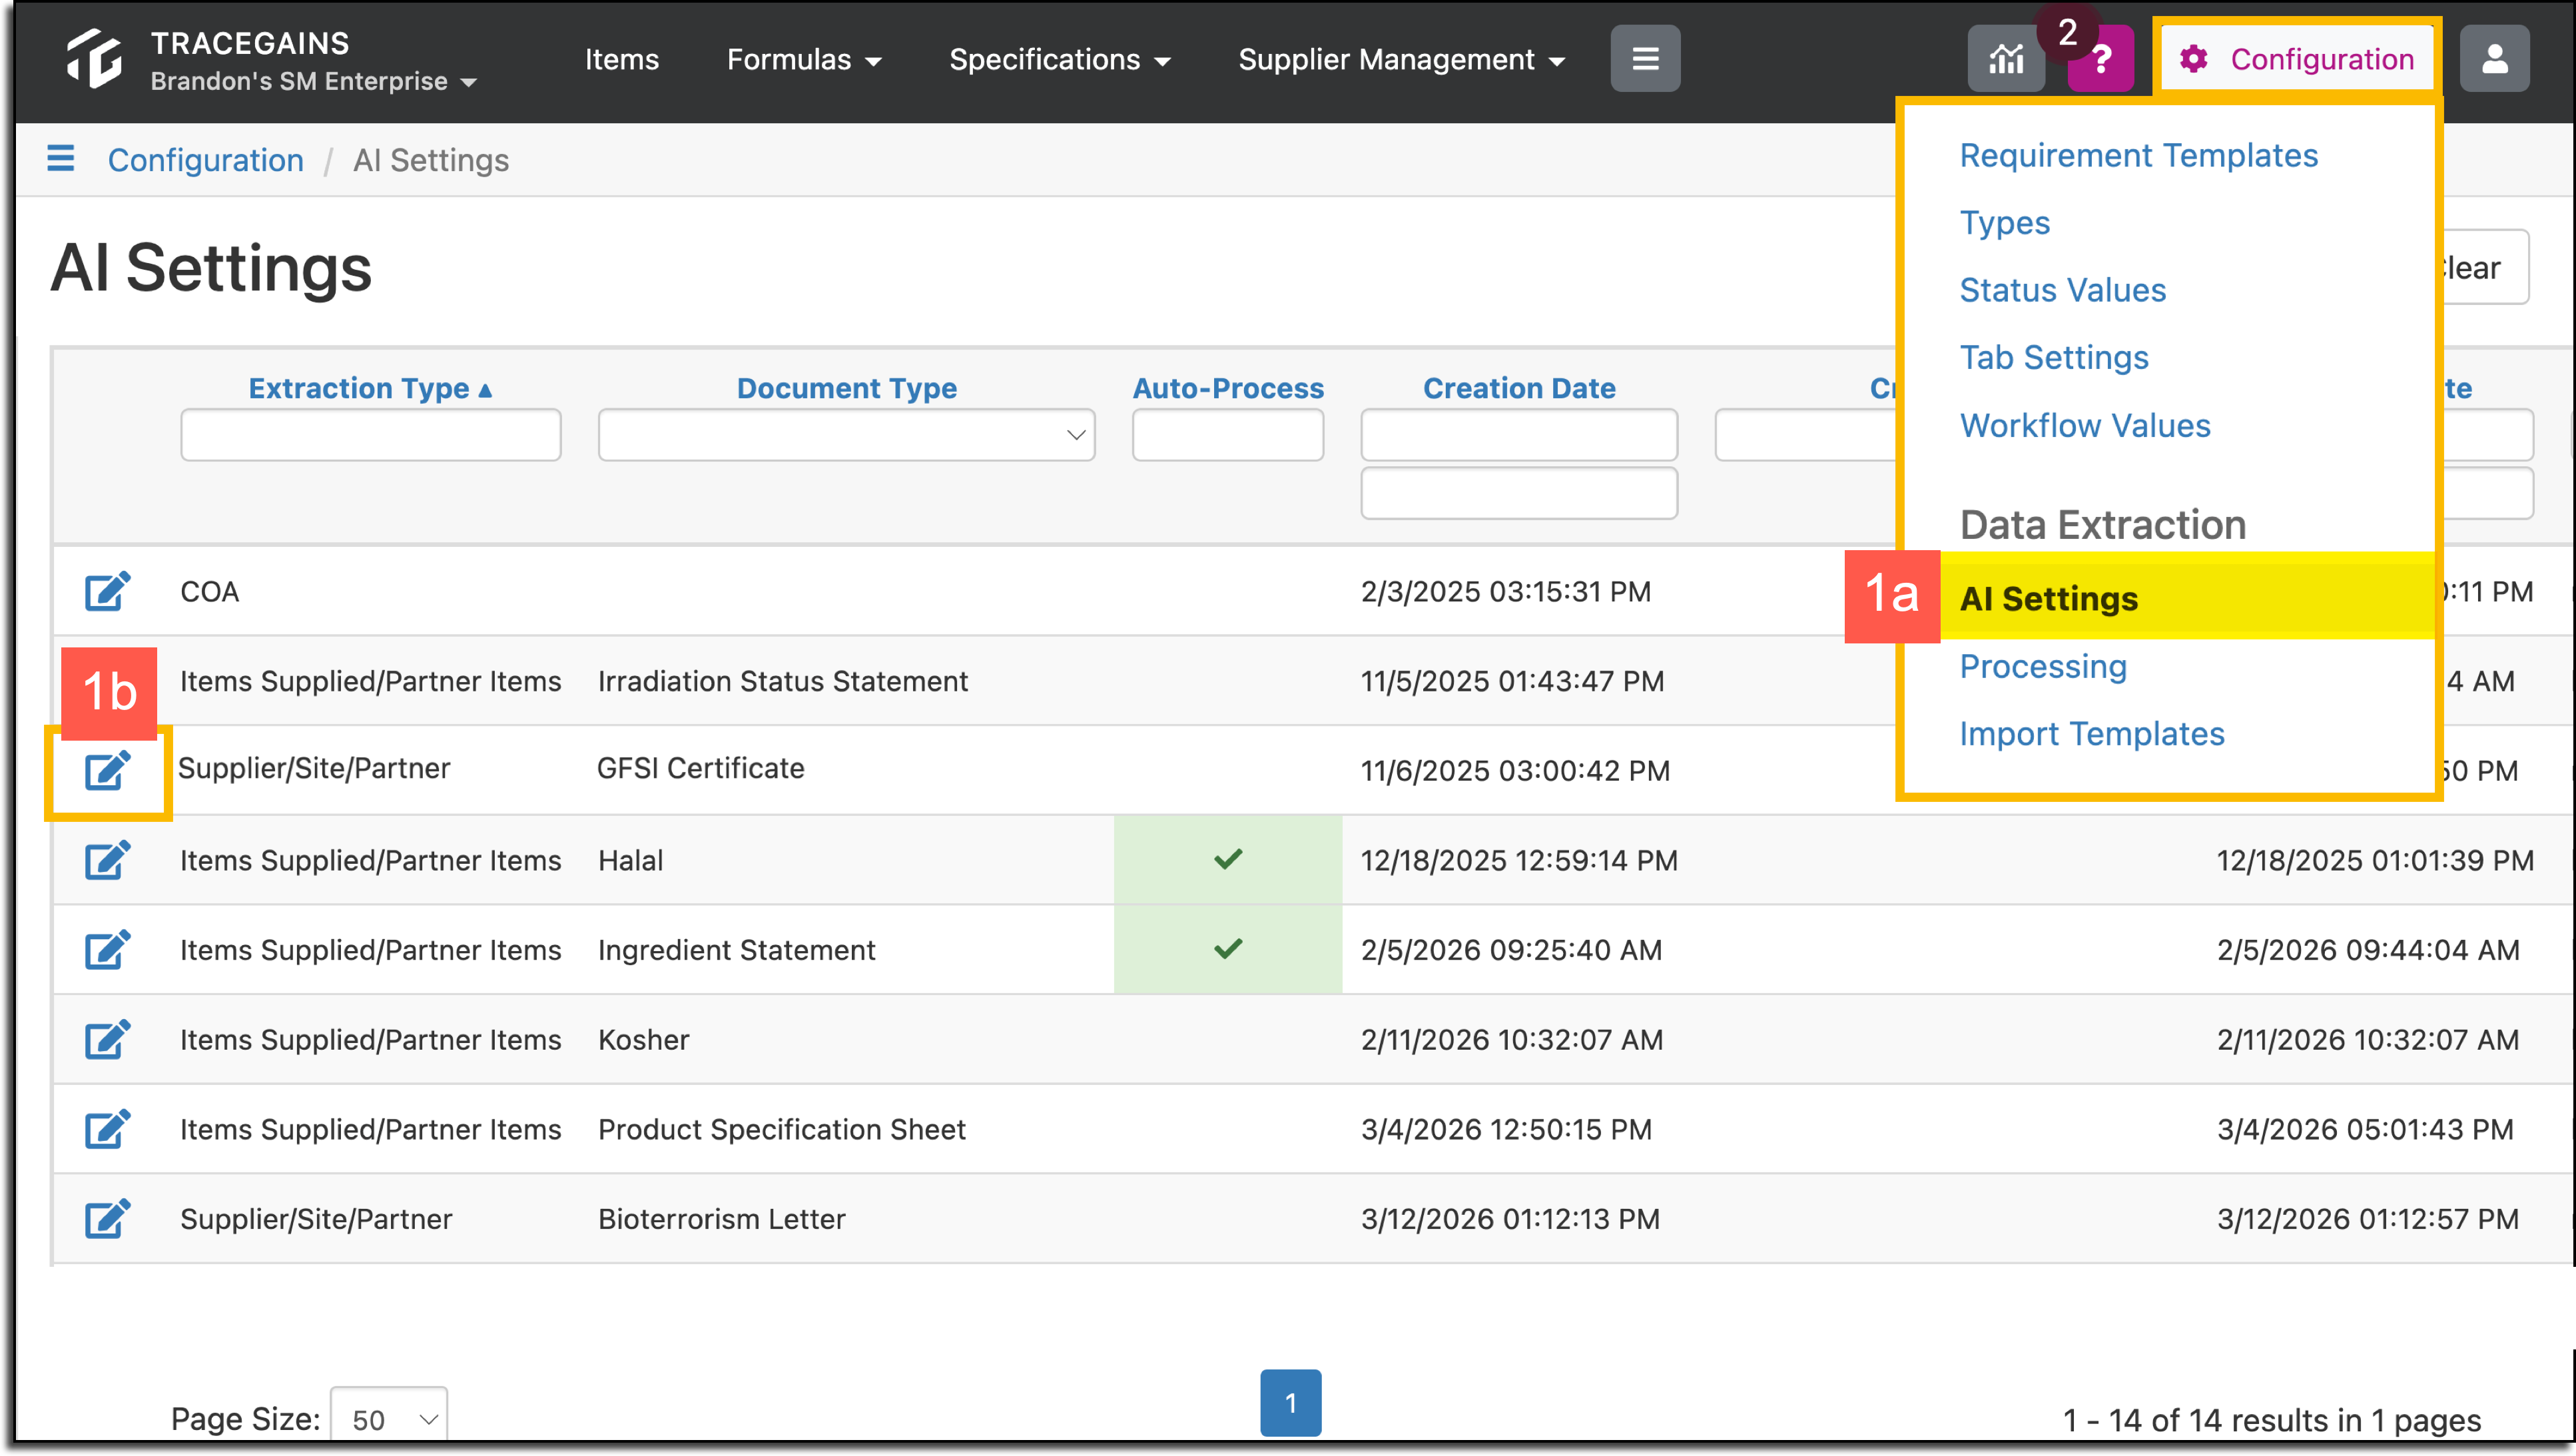The width and height of the screenshot is (2576, 1456).
Task: Select Workflow Values menu entry
Action: [2084, 425]
